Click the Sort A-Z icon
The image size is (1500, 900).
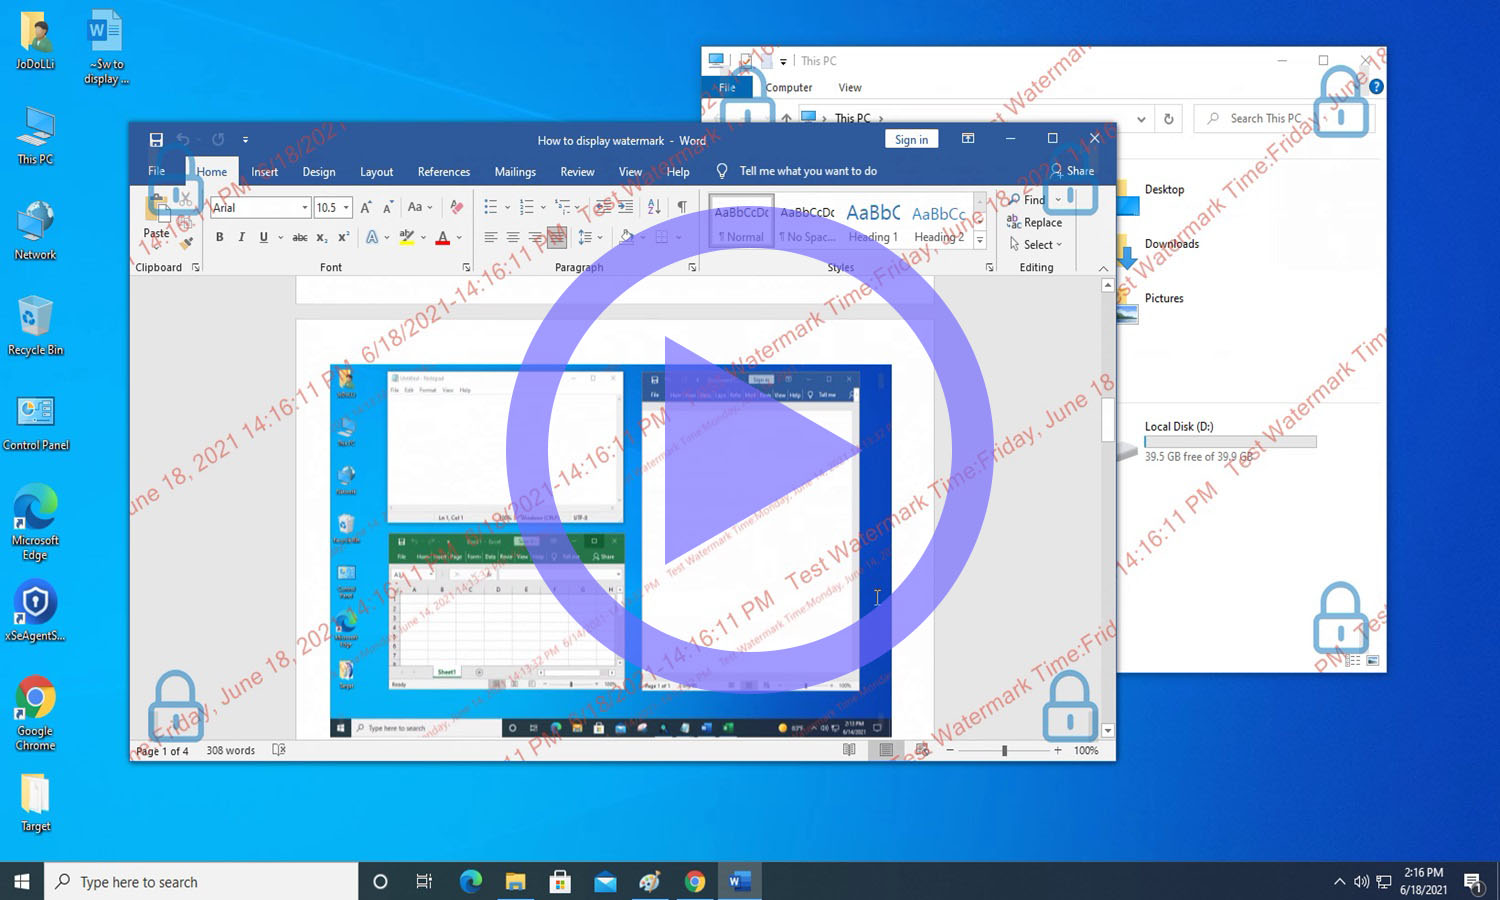pyautogui.click(x=654, y=207)
